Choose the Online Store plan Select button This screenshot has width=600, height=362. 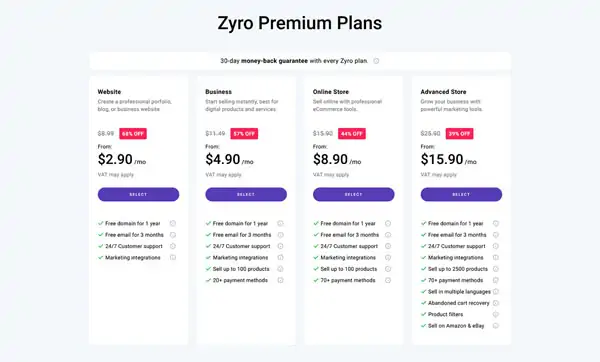[x=354, y=194]
